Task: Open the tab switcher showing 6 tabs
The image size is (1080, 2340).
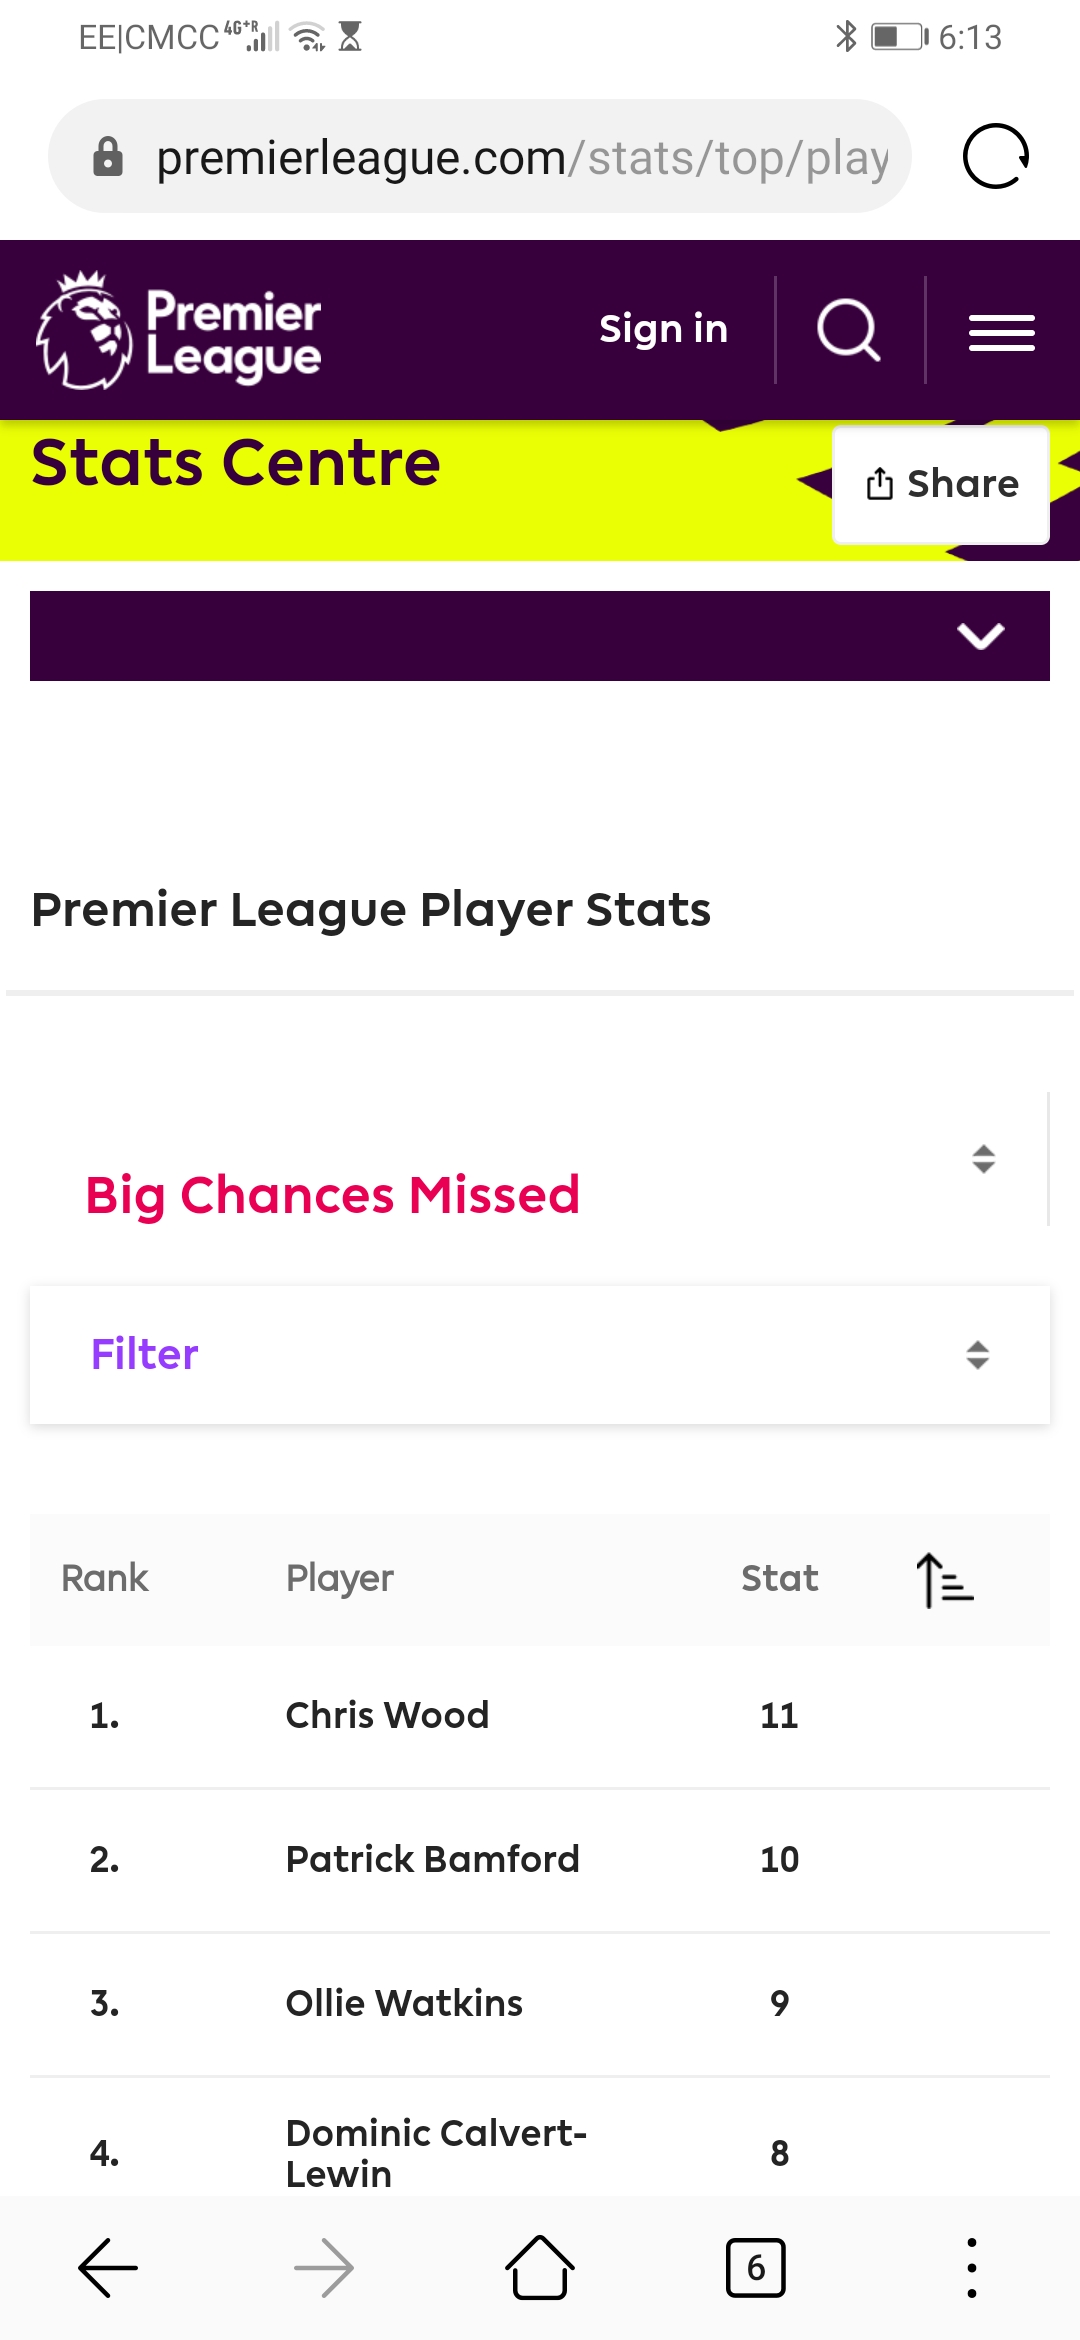Action: (x=756, y=2268)
